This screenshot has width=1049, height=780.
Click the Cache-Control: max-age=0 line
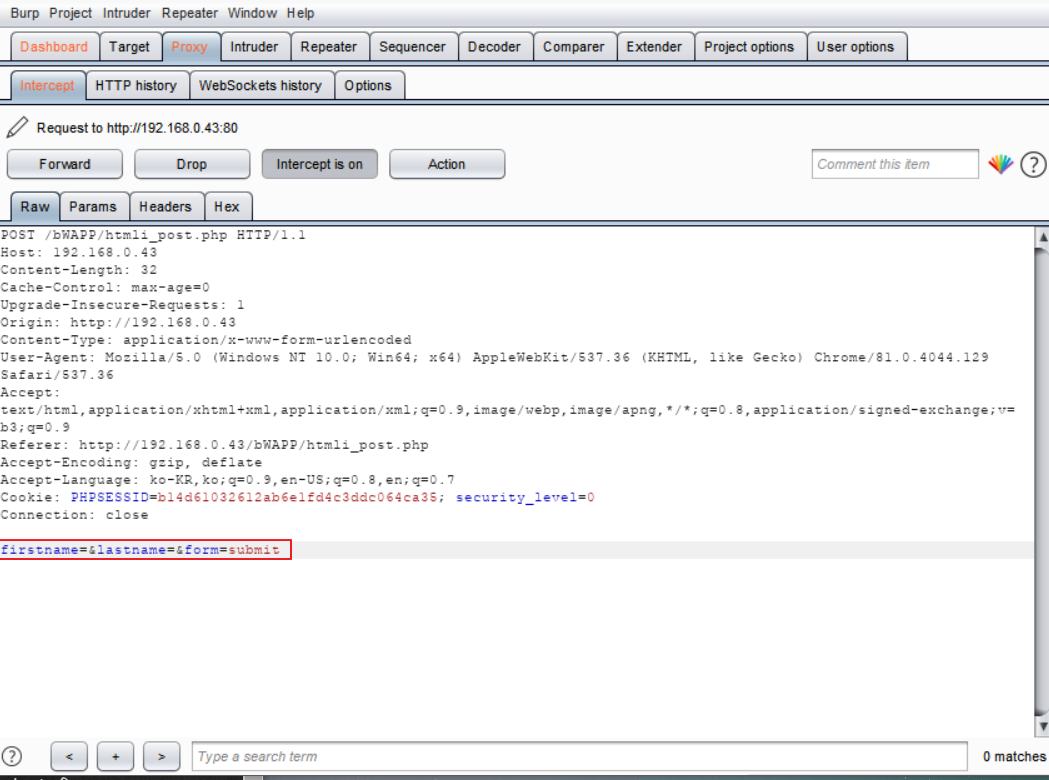point(105,288)
